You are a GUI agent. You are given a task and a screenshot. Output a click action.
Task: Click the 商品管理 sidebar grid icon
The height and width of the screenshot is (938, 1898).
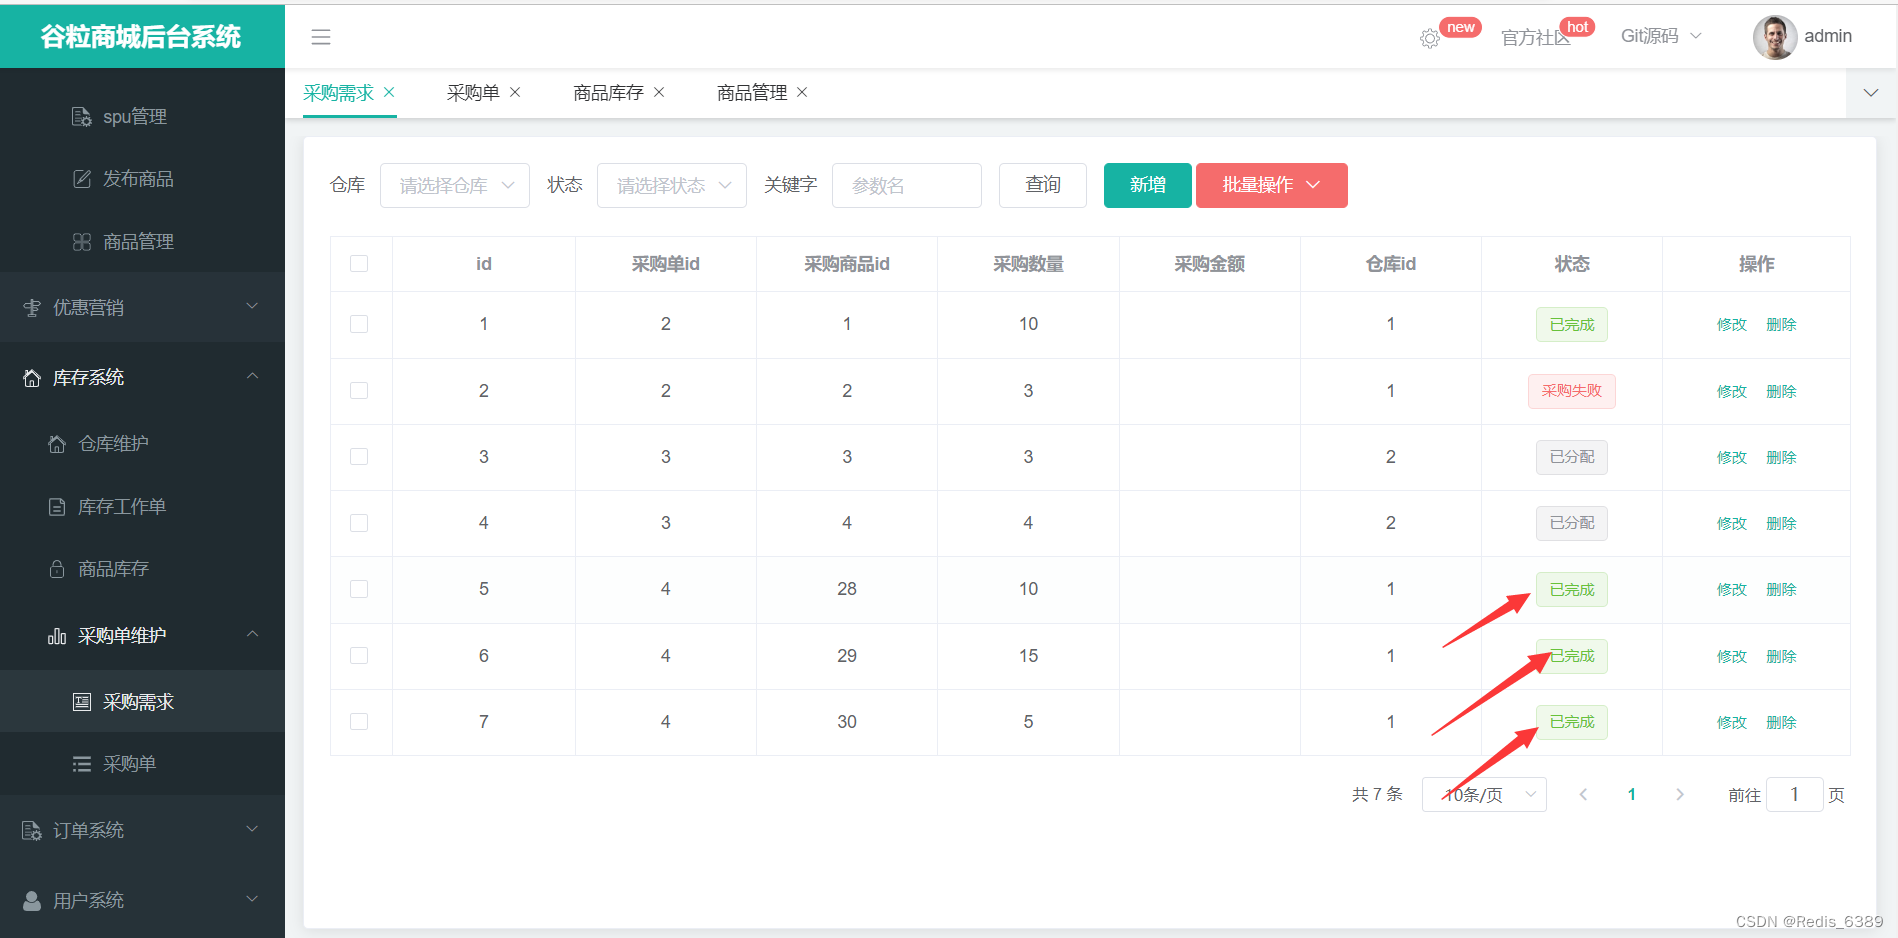click(82, 242)
